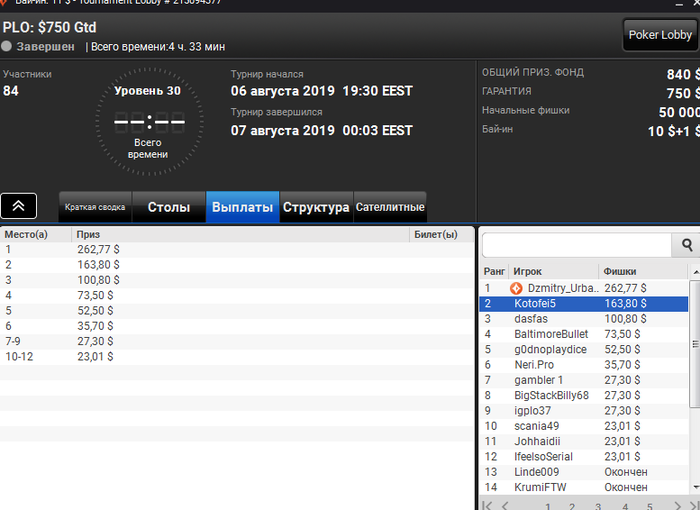Viewport: 700px width, 510px height.
Task: Click the Завершен status indicator dot
Action: [6, 46]
